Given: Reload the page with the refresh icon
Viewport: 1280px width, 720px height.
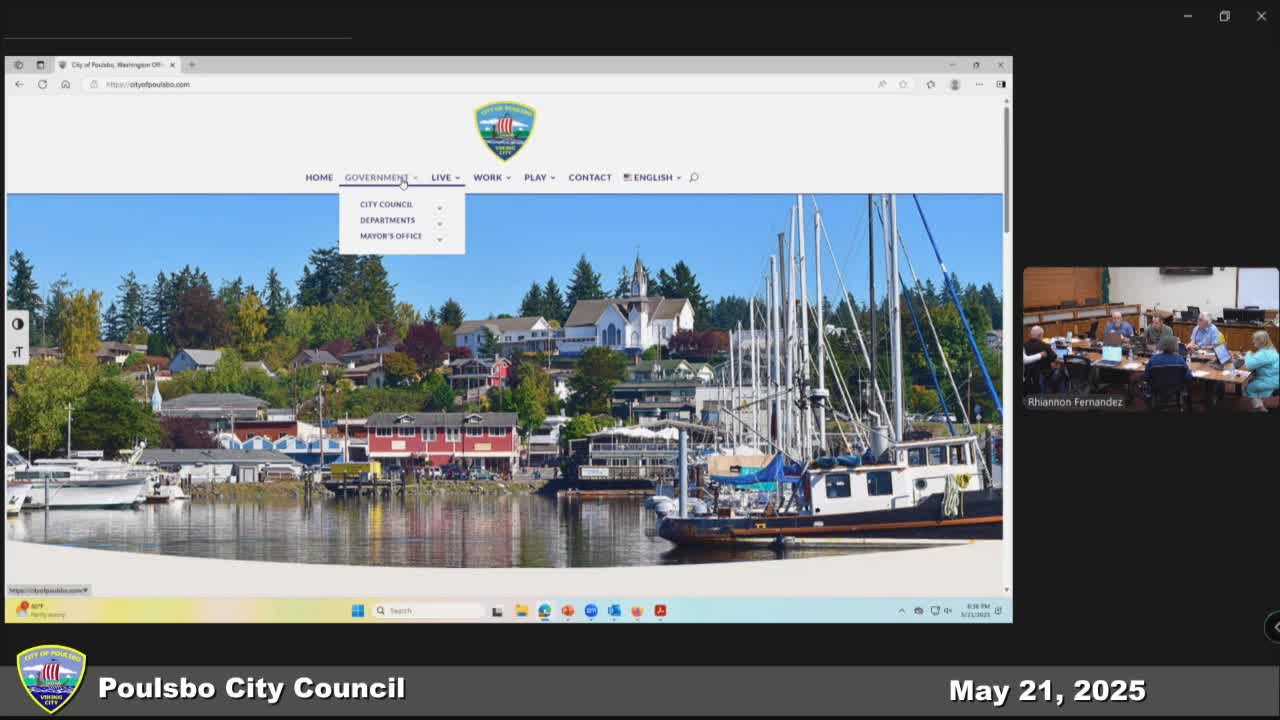Looking at the screenshot, I should [x=42, y=84].
